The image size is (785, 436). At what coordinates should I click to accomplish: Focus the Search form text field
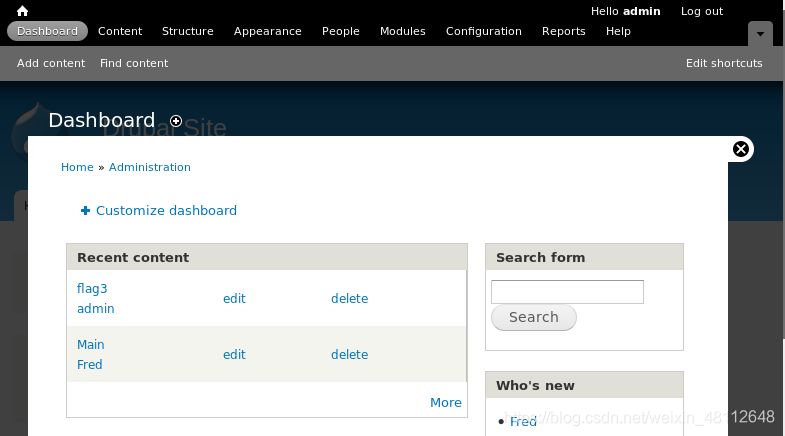pos(567,292)
